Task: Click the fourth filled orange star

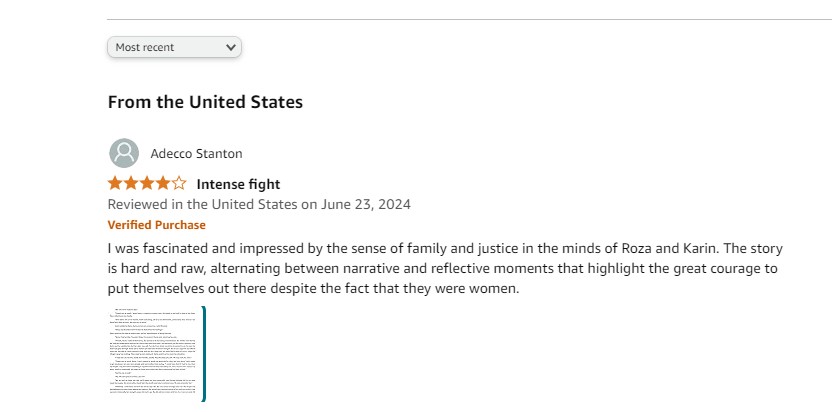Action: coord(163,183)
